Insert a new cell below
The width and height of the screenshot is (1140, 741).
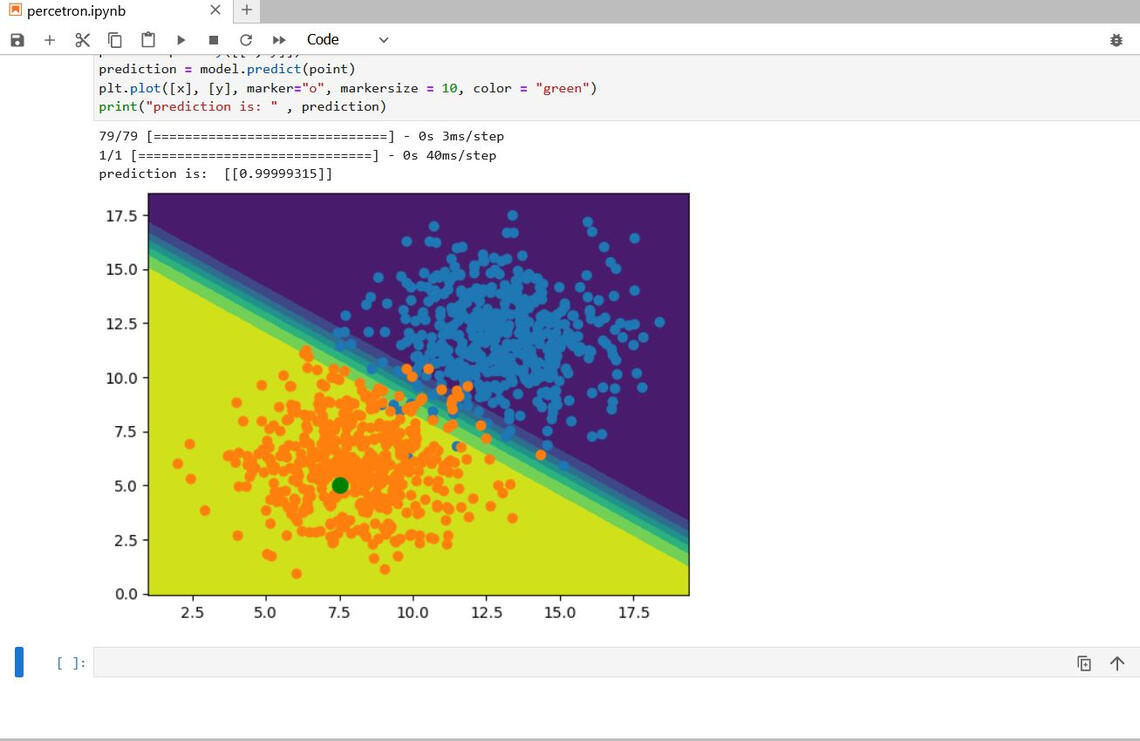pos(48,39)
